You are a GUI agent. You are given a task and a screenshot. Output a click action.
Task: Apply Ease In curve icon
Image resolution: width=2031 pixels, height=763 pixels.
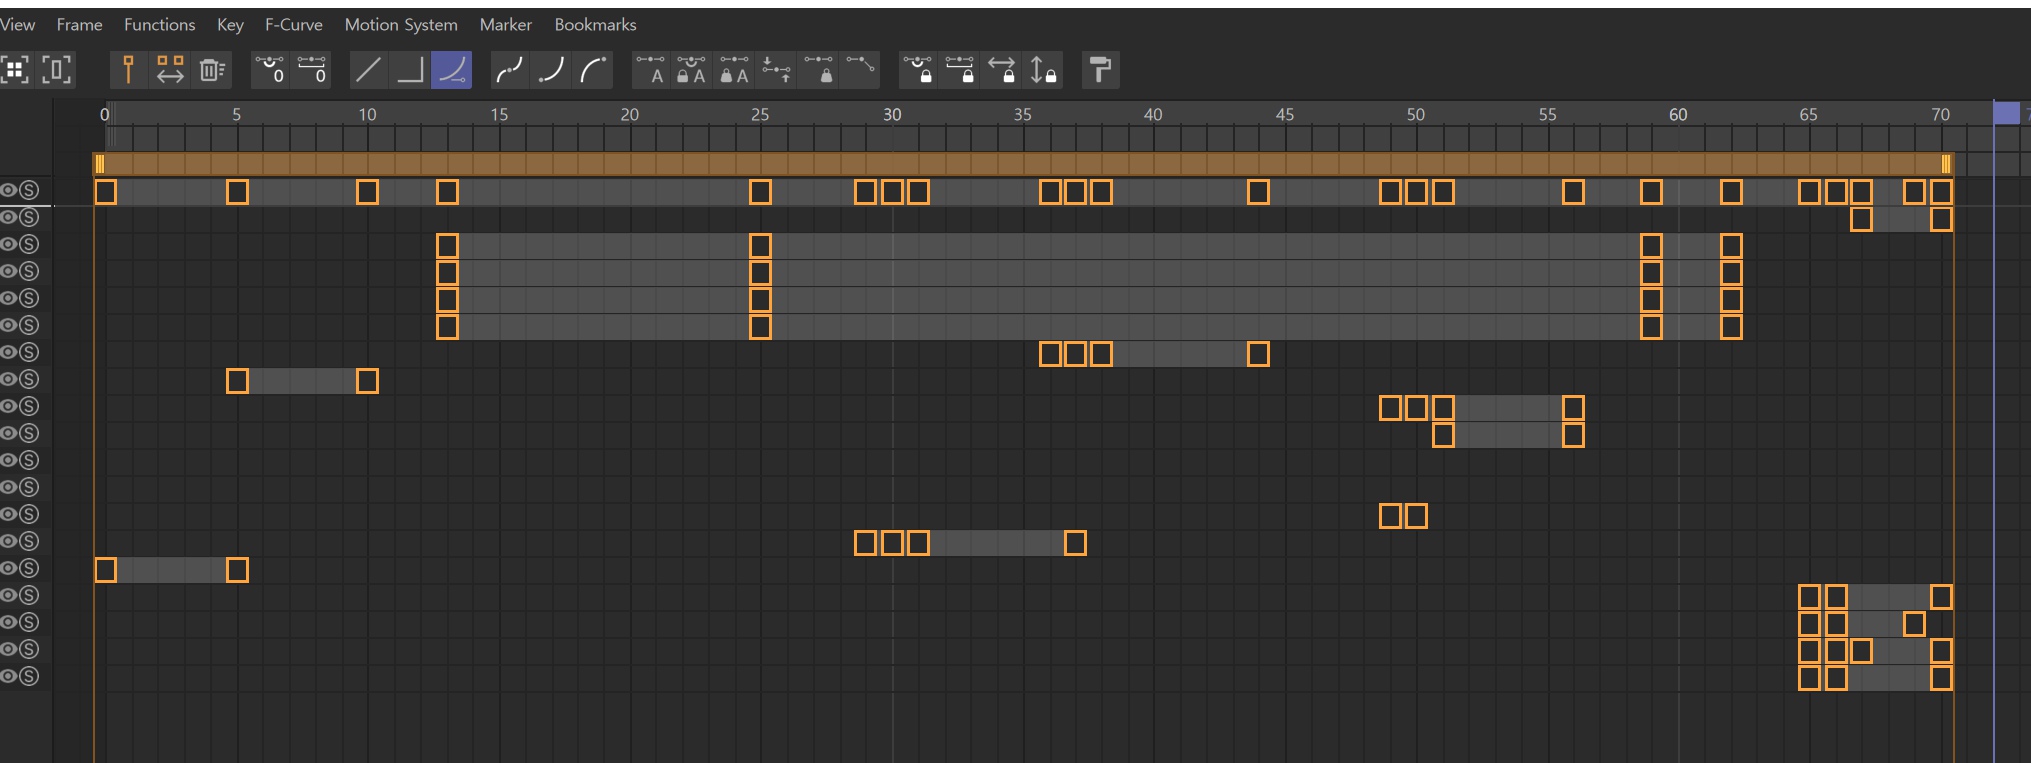[551, 70]
